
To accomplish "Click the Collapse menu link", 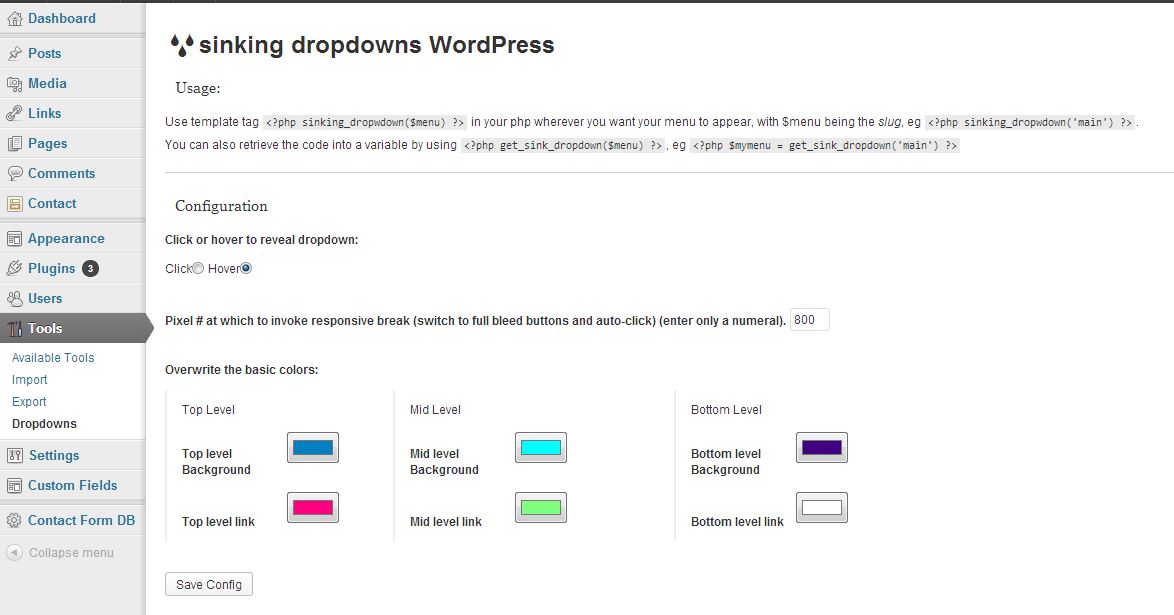I will [x=71, y=552].
